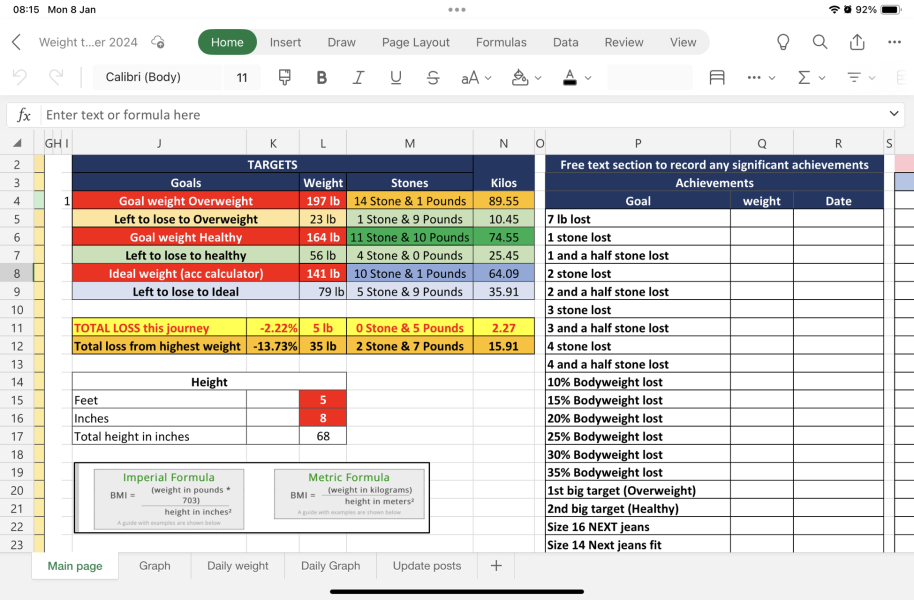914x600 pixels.
Task: Click the strikethrough icon
Action: click(x=433, y=78)
